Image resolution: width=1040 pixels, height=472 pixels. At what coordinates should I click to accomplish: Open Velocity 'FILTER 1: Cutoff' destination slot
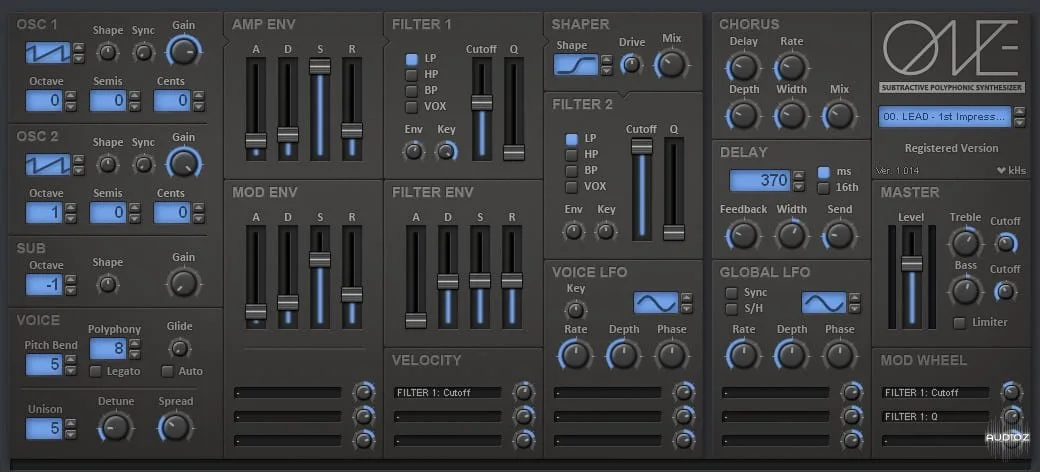pos(448,392)
